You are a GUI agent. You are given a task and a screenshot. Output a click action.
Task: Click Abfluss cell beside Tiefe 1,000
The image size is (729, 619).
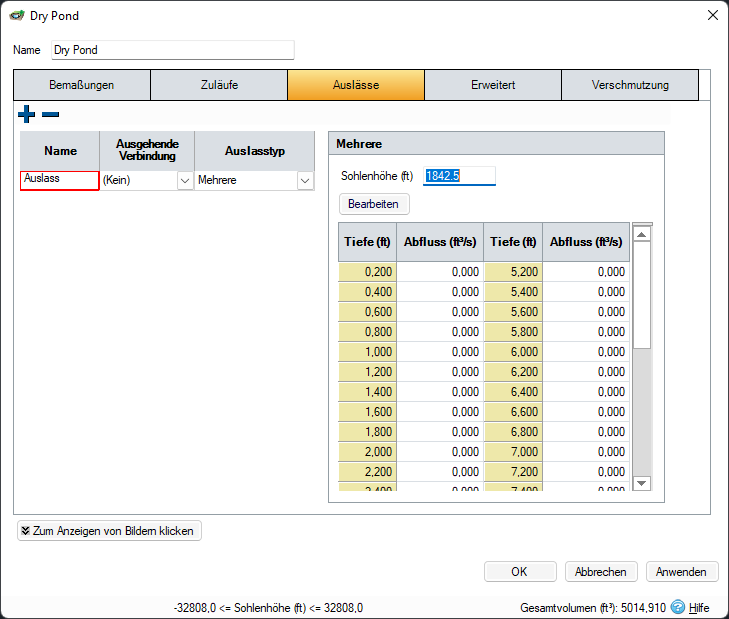[x=440, y=352]
